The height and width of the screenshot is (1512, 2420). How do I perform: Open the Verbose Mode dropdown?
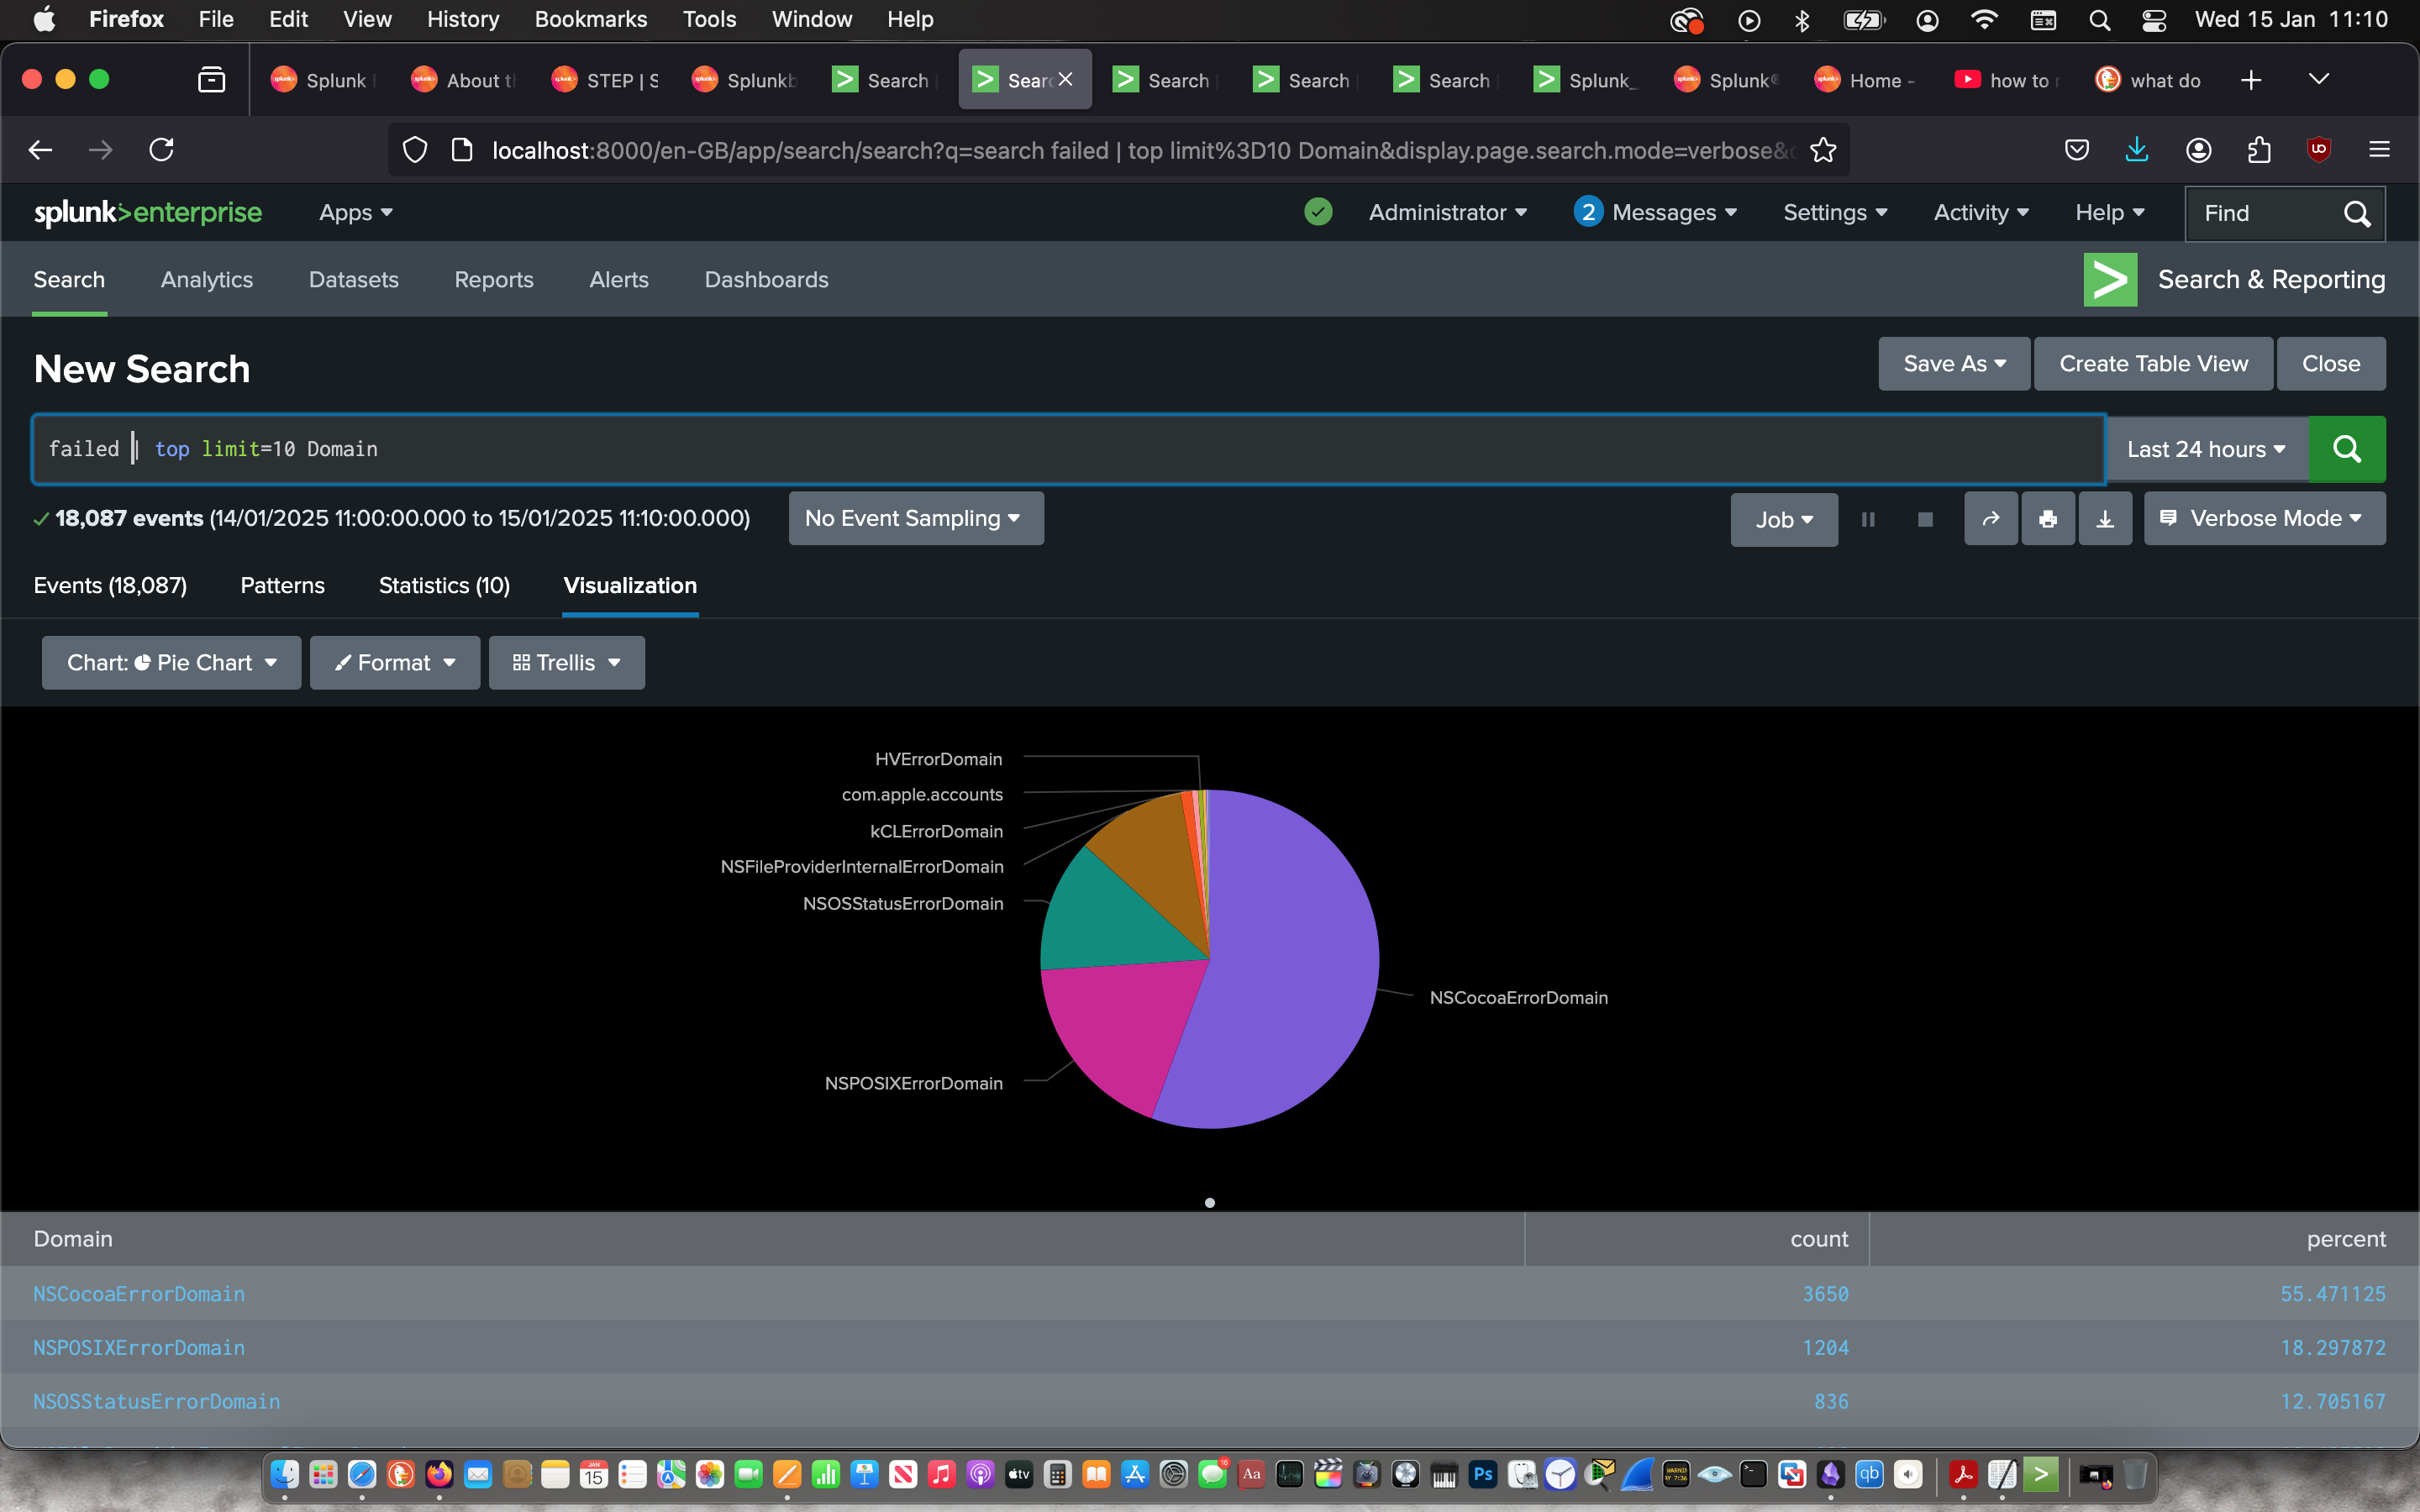[2264, 518]
